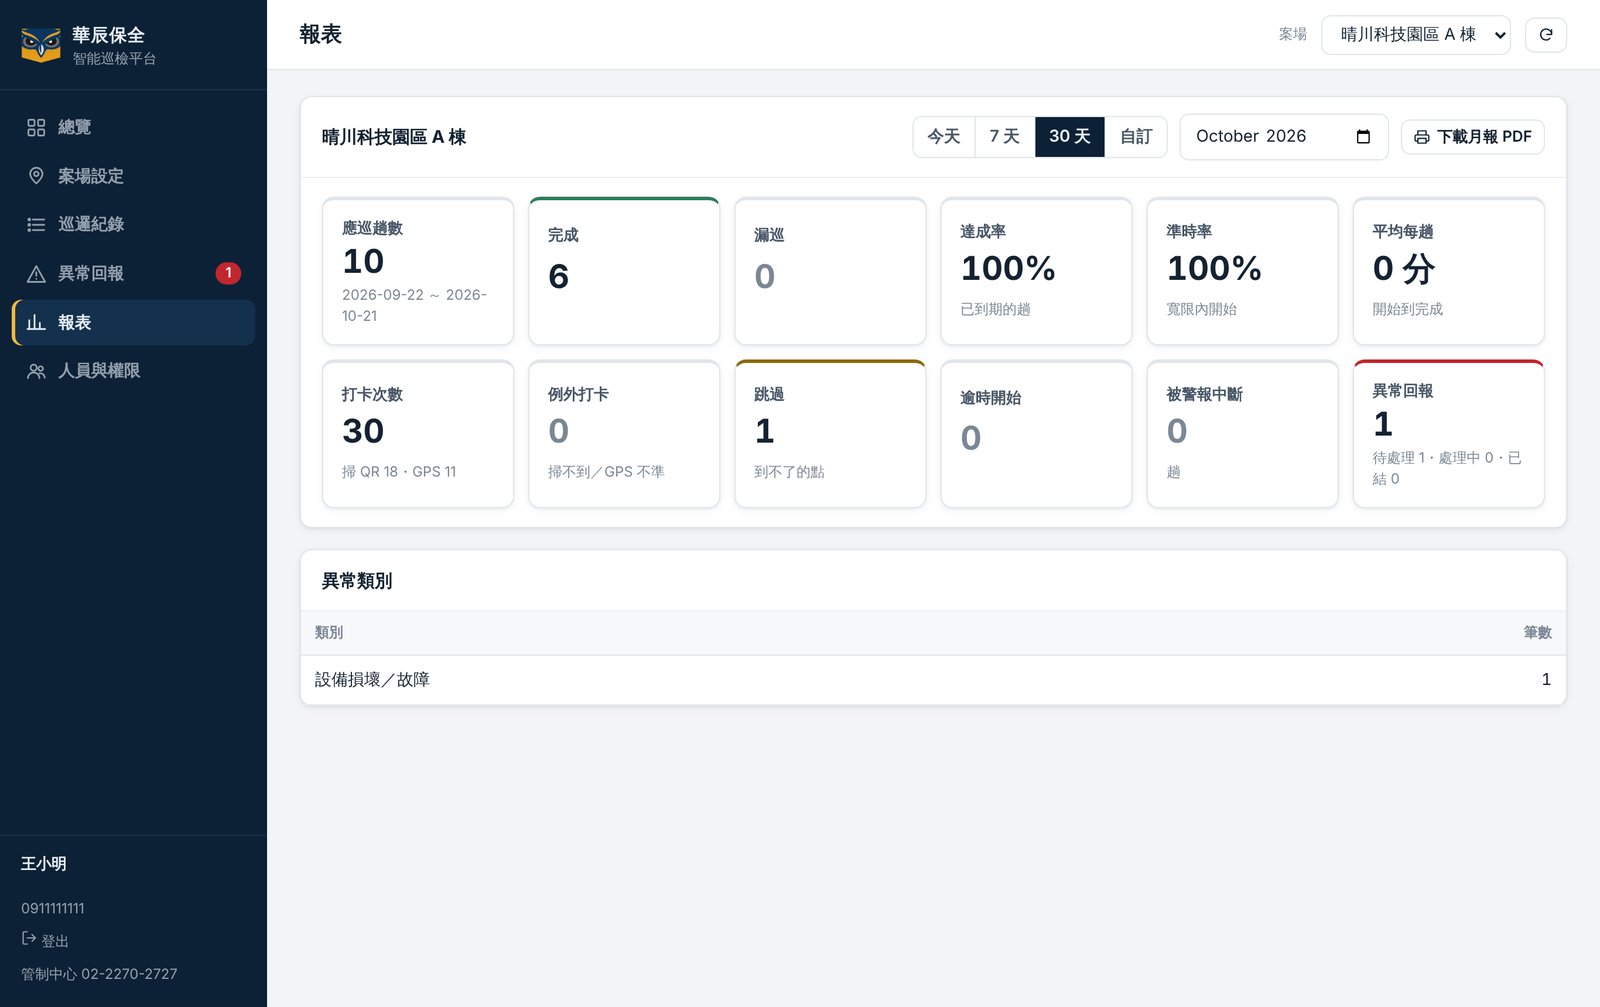Open the calendar picker icon in the month field
The image size is (1600, 1007).
(x=1363, y=137)
